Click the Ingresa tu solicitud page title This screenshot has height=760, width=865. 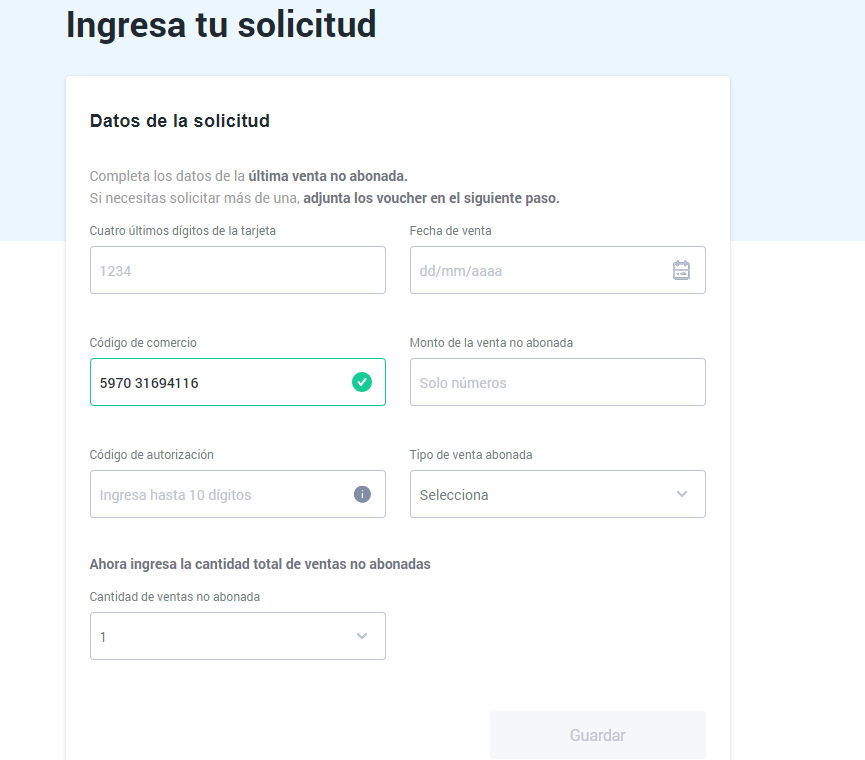(221, 24)
